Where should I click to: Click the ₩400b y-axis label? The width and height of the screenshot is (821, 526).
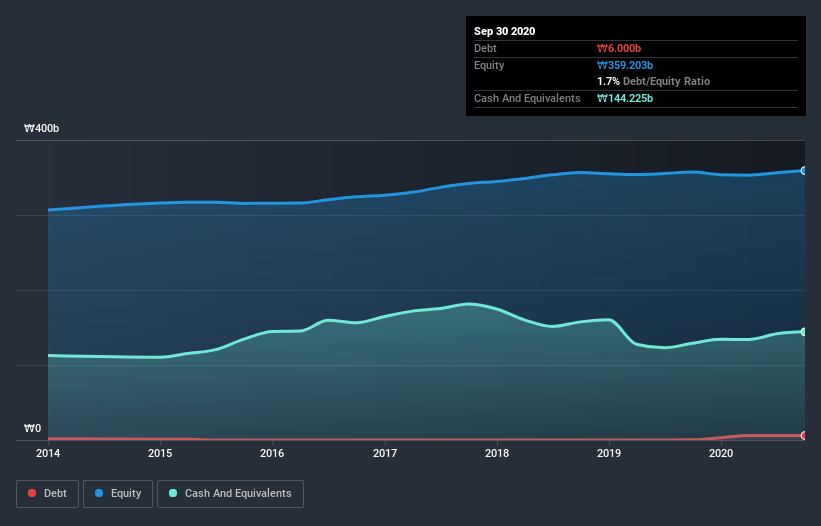(x=41, y=128)
